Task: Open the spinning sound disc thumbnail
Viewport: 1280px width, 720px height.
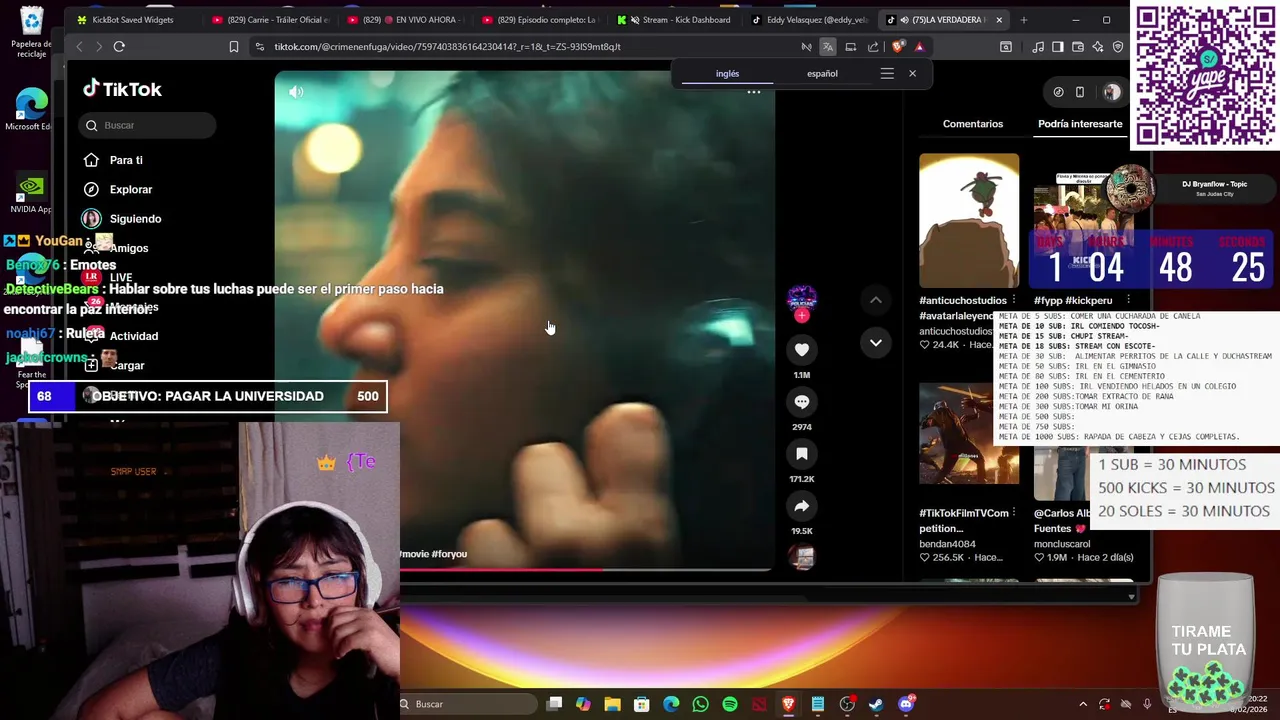Action: (x=802, y=558)
